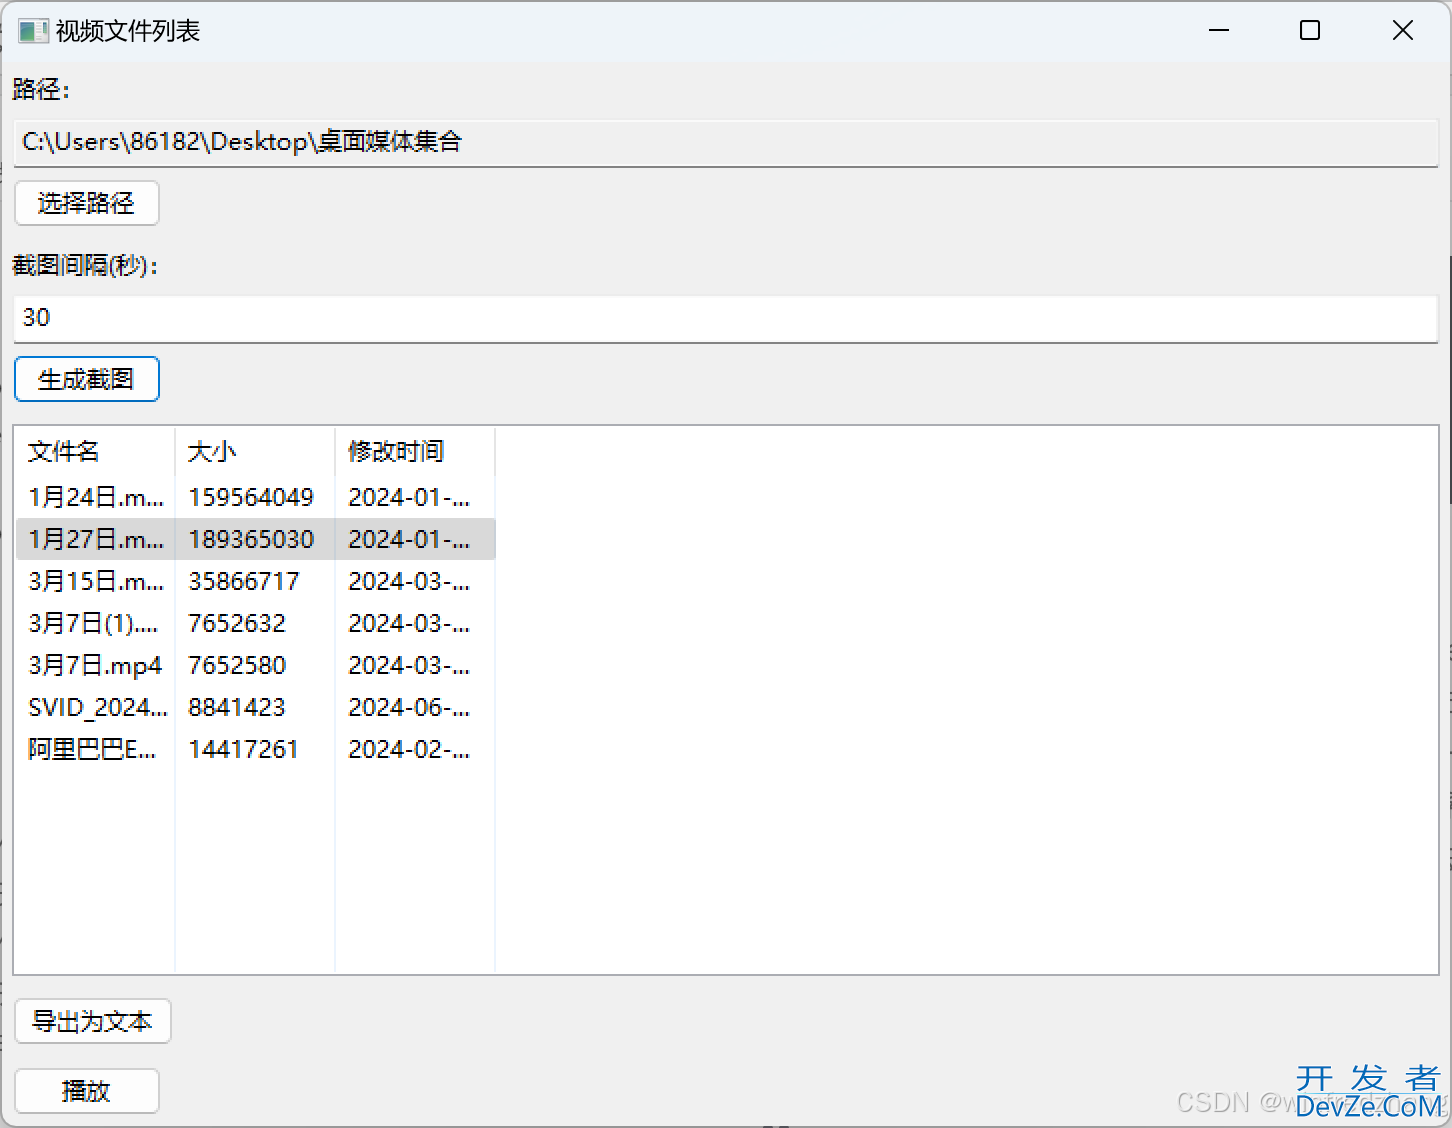Click the 修改时间 column header

point(414,452)
